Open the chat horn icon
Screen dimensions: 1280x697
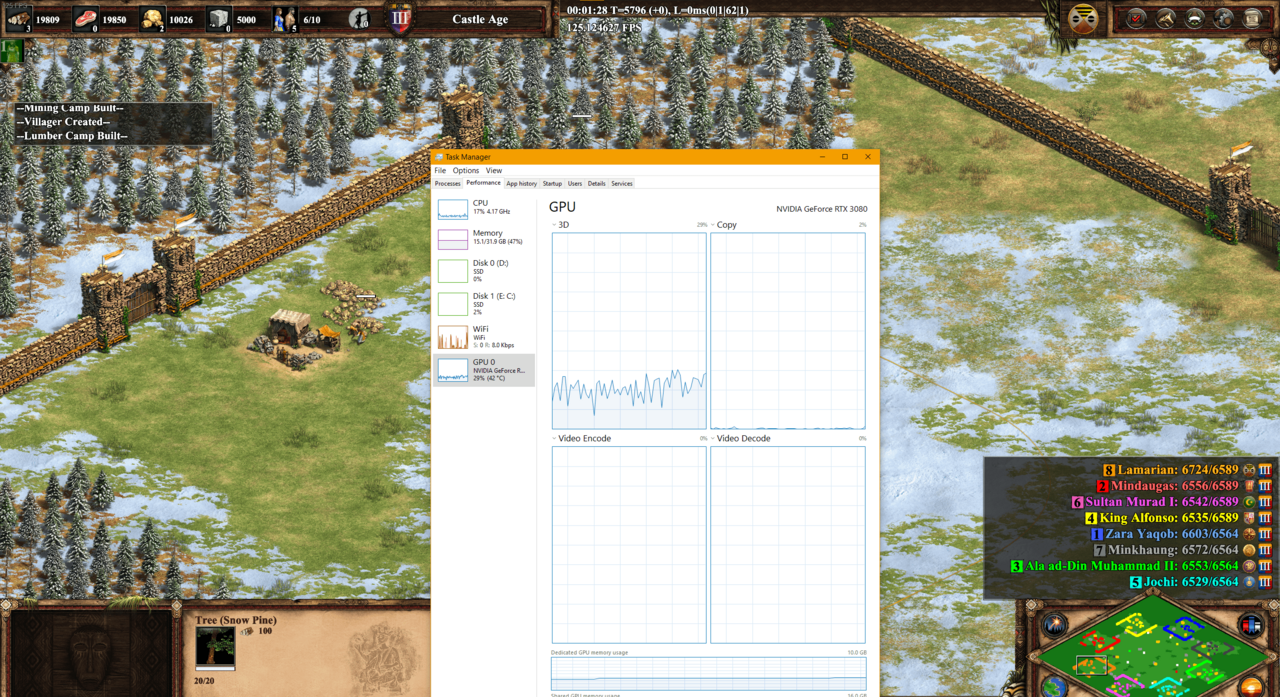tap(1165, 18)
